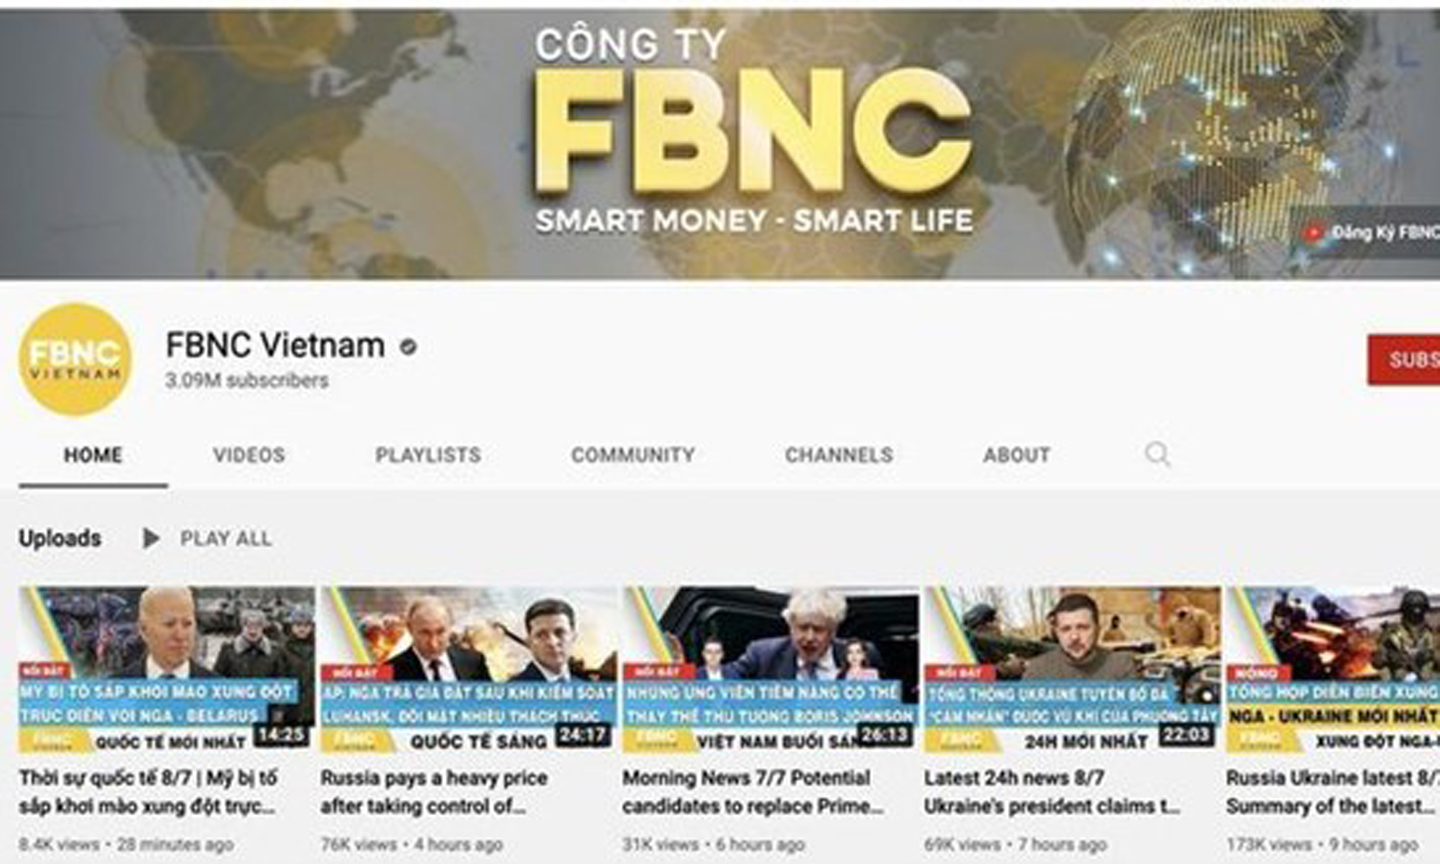The height and width of the screenshot is (864, 1440).
Task: Open the Russia pays a heavy price video thumbnail
Action: (468, 670)
